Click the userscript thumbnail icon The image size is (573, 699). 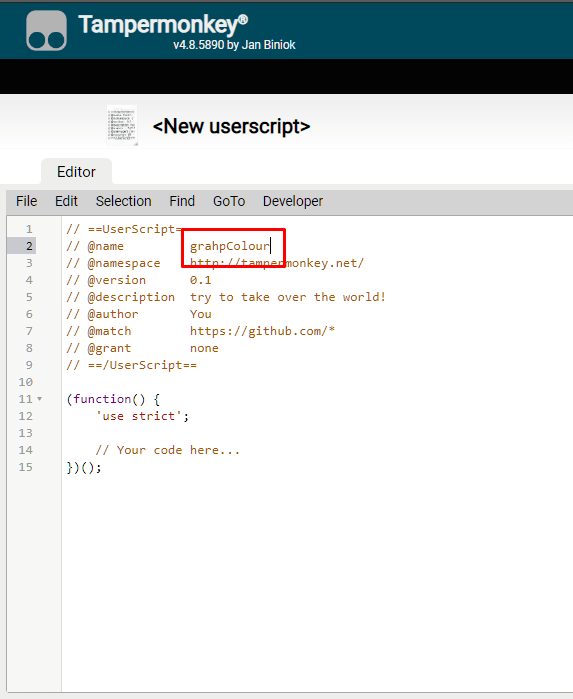122,125
